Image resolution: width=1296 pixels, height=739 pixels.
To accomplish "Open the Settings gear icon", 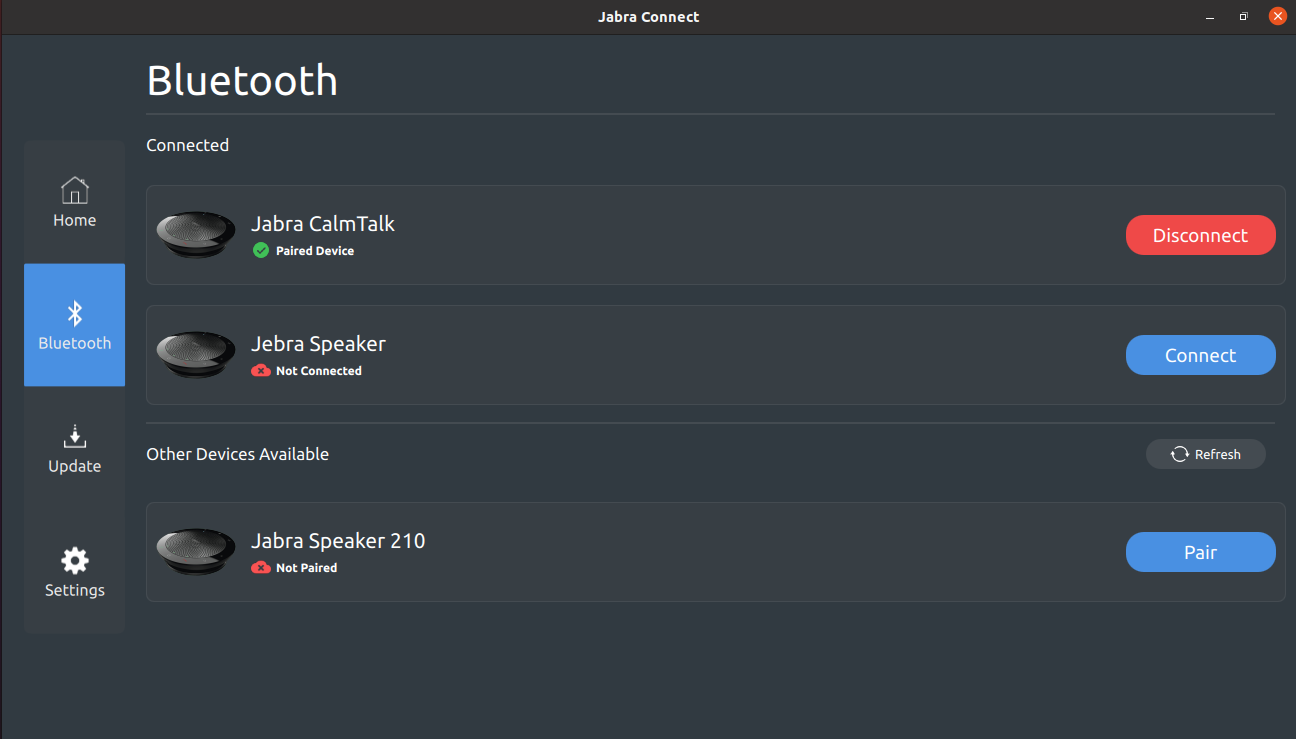I will (x=74, y=560).
